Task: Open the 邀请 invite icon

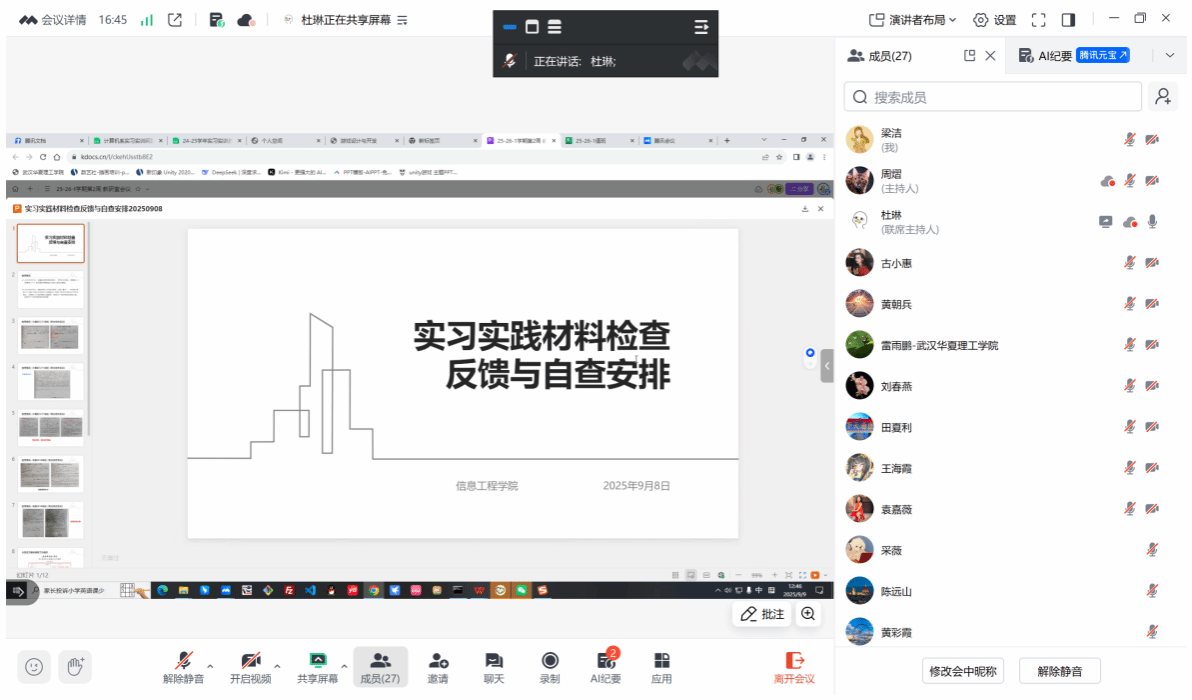Action: (438, 667)
